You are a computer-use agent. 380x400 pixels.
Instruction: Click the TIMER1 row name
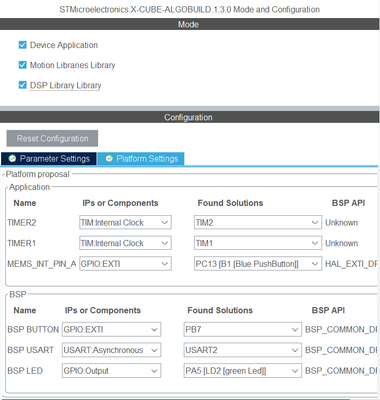[x=22, y=243]
